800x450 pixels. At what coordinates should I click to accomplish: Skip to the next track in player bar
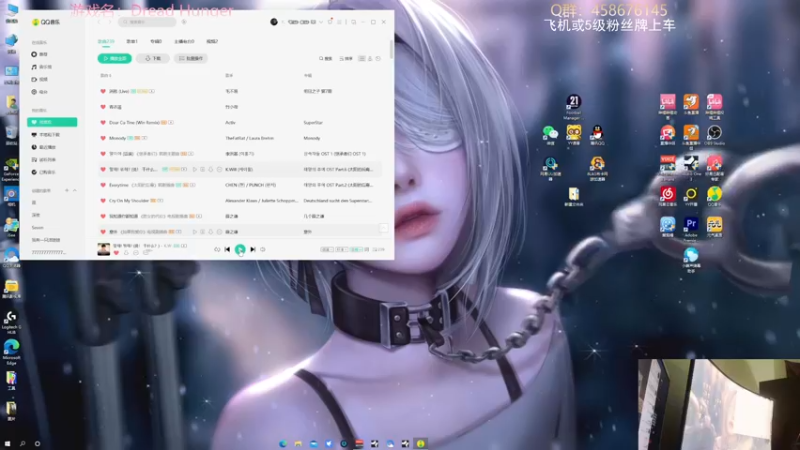pos(253,249)
